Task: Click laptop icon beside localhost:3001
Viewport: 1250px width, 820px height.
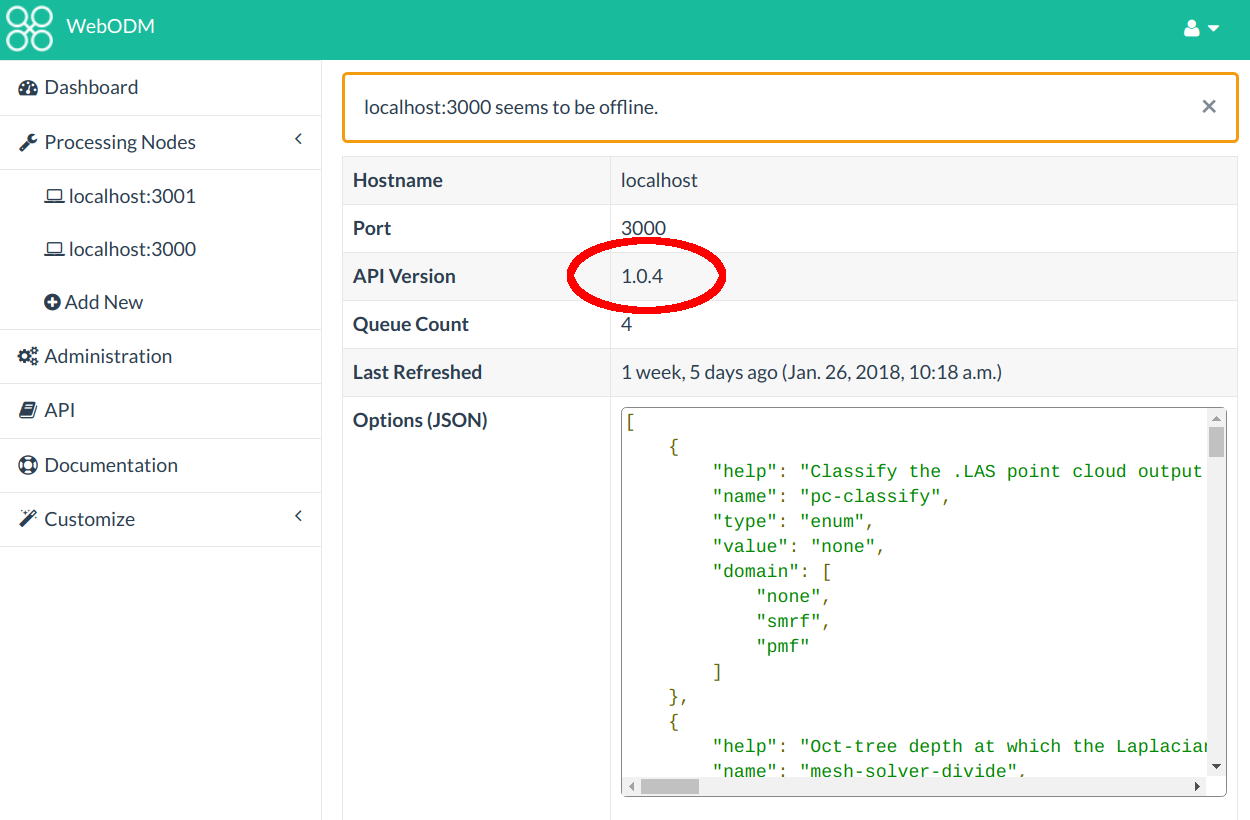Action: click(54, 197)
